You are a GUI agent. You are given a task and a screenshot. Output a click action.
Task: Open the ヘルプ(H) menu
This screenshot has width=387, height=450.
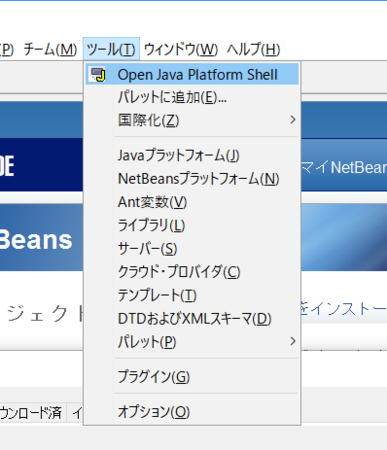tap(254, 49)
